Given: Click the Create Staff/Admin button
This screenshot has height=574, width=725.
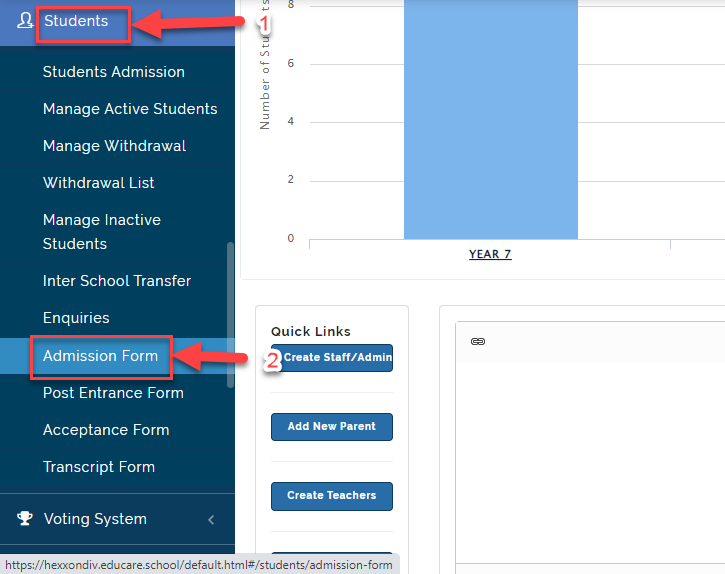Looking at the screenshot, I should (332, 358).
